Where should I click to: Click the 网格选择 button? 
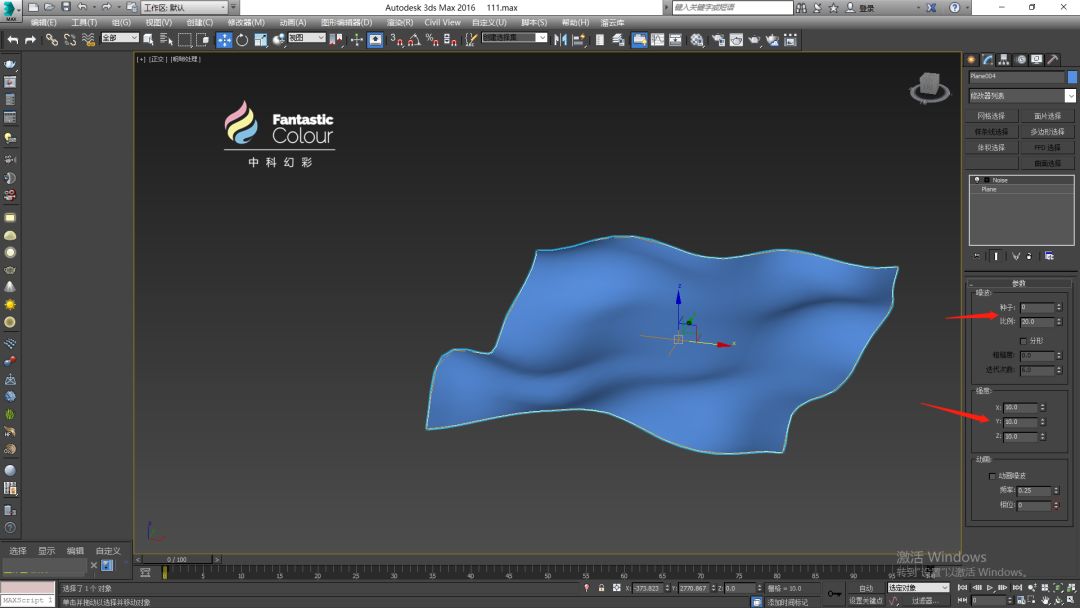click(991, 116)
